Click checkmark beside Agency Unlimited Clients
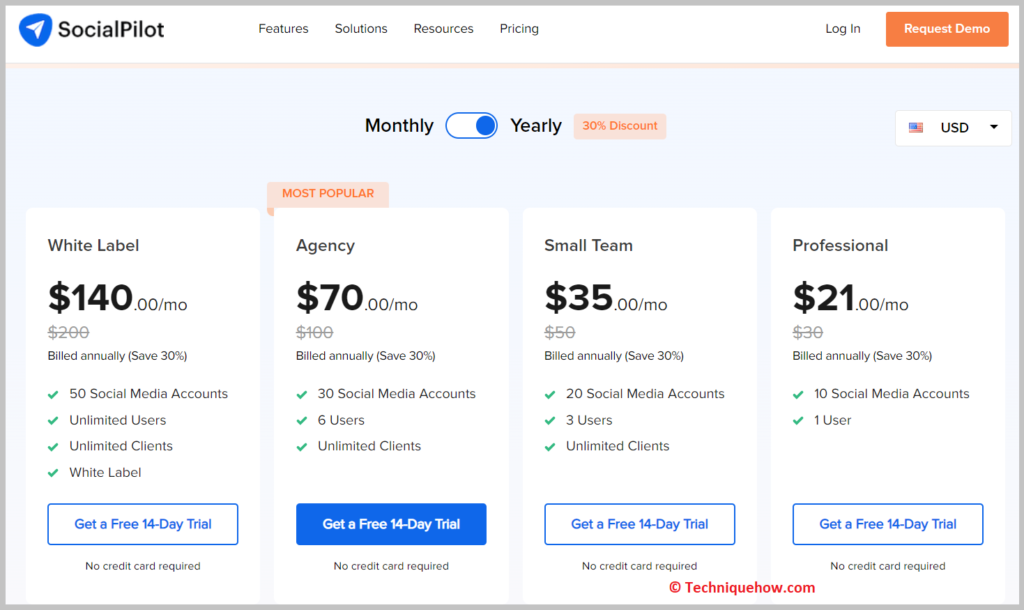The width and height of the screenshot is (1024, 610). click(302, 447)
